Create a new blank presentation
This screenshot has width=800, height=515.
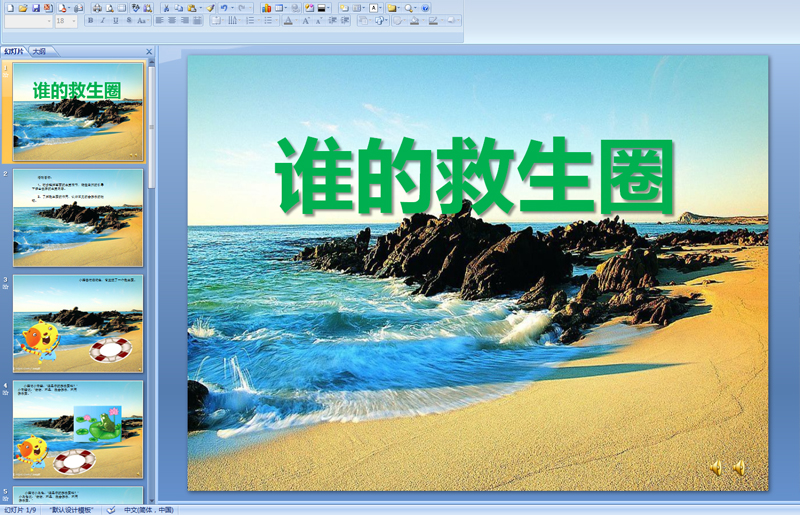10,8
